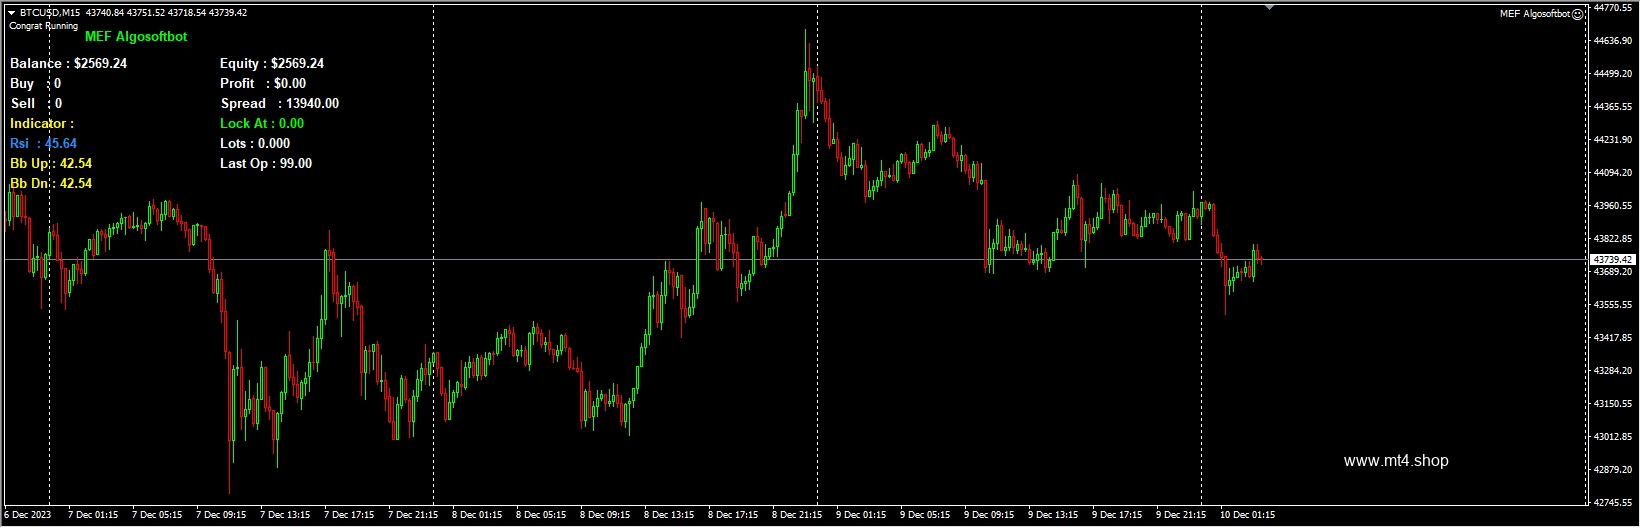Click the 6 Dec 2023 time label
Image resolution: width=1641 pixels, height=528 pixels.
click(x=28, y=515)
